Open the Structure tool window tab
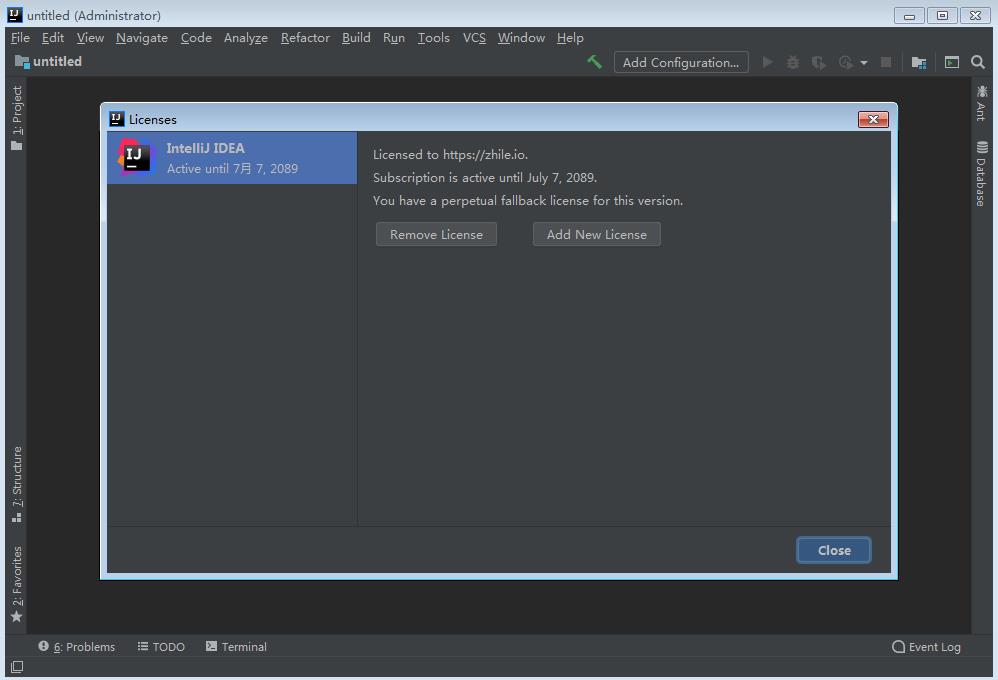The width and height of the screenshot is (998, 680). point(17,484)
